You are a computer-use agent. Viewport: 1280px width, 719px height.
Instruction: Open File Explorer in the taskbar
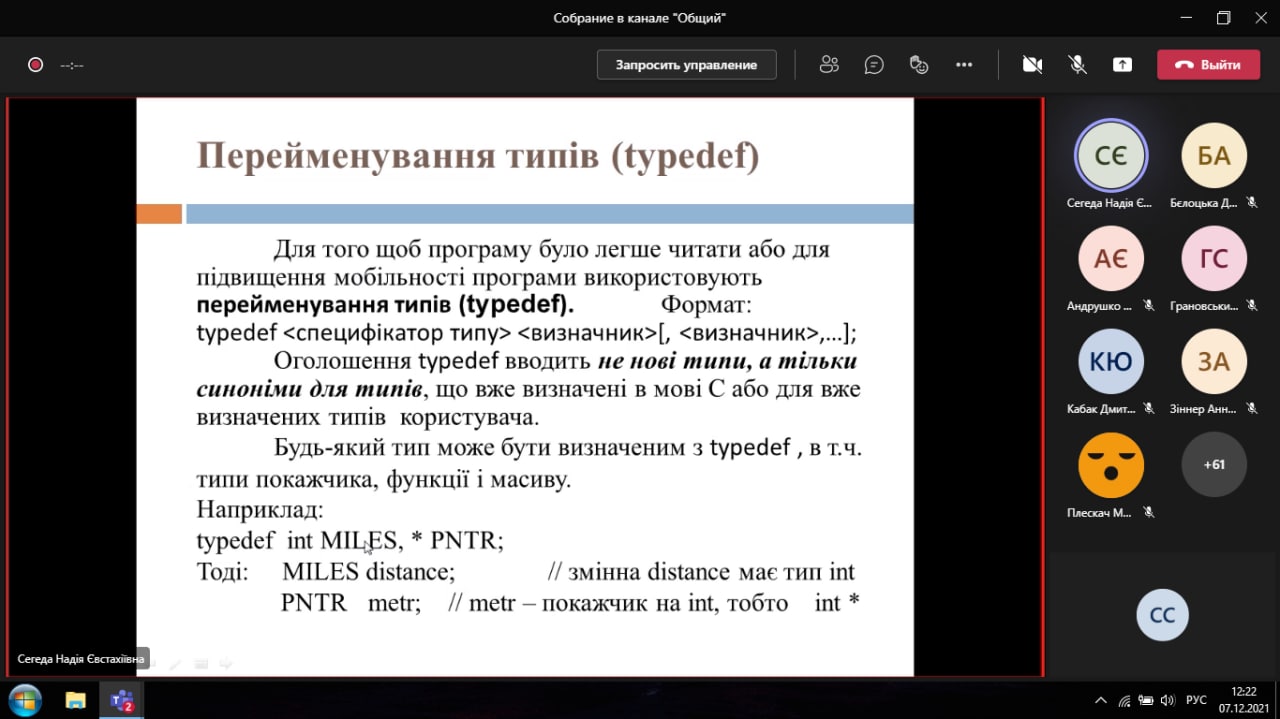[76, 700]
